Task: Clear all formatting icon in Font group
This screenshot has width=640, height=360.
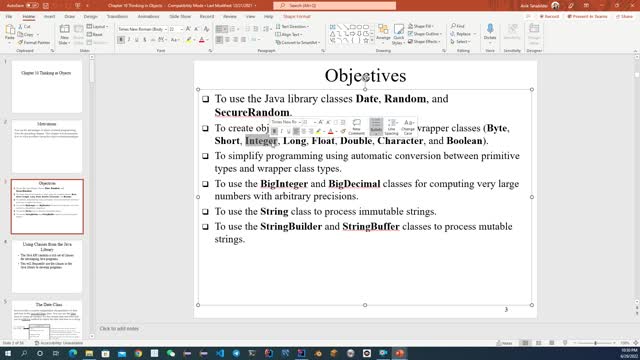Action: tap(207, 29)
